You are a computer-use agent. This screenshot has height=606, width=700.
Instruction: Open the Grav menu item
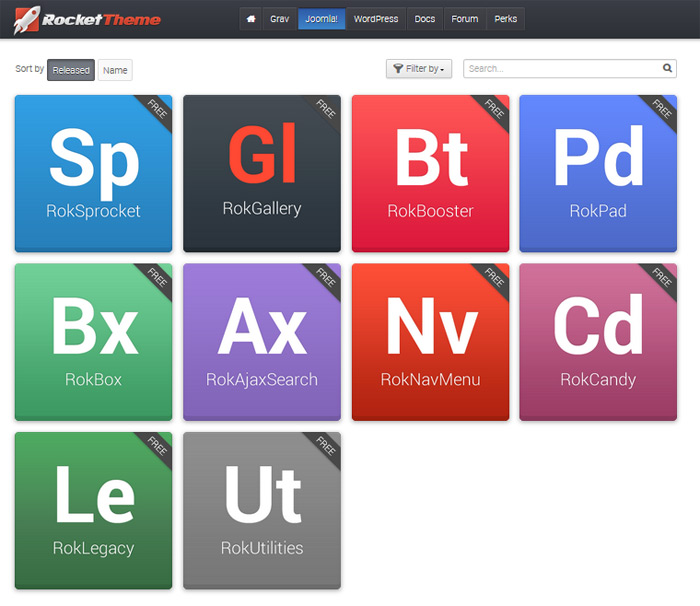[279, 19]
